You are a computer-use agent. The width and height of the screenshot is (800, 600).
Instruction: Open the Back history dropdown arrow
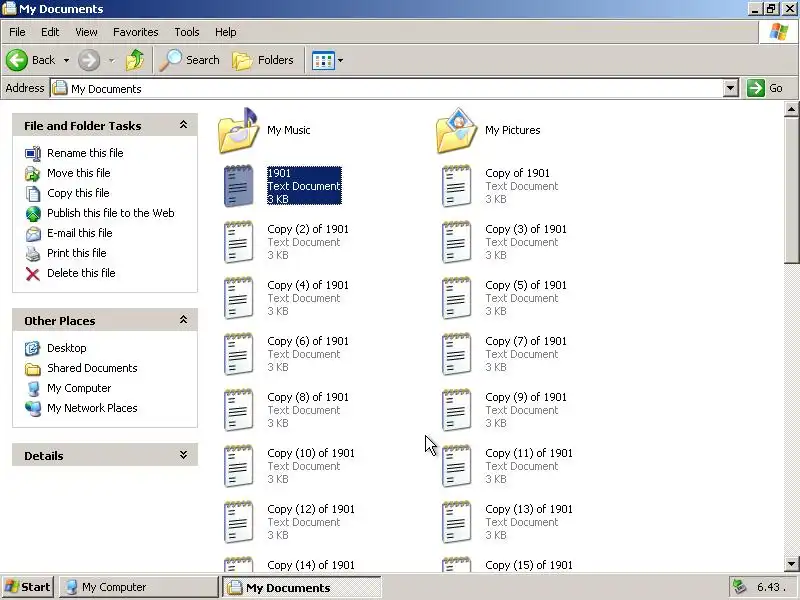[x=66, y=61]
